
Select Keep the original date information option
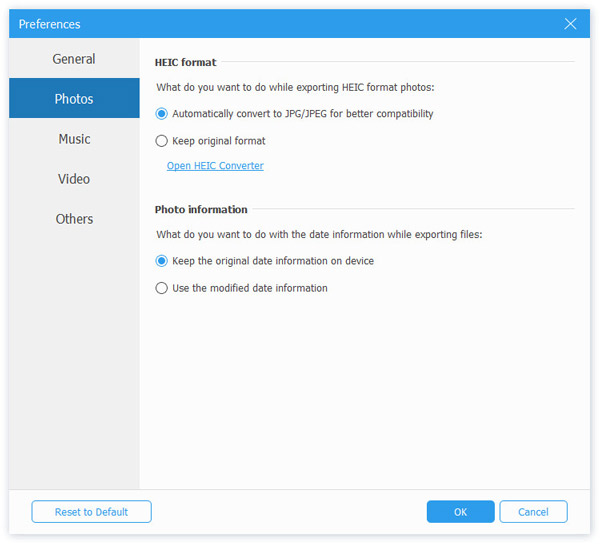161,261
